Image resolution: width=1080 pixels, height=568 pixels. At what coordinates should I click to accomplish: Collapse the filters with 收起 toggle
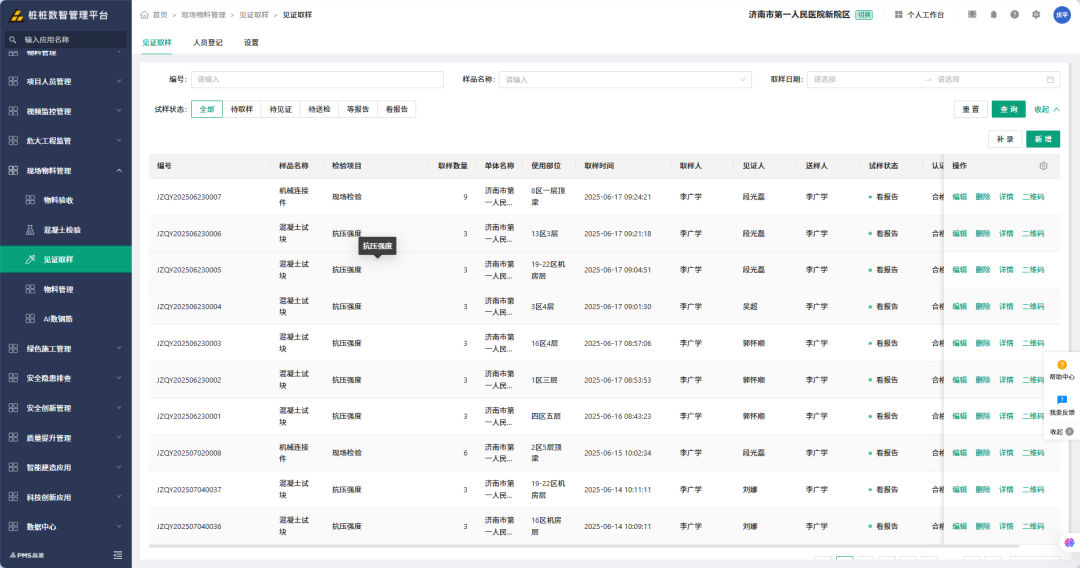coord(1047,109)
